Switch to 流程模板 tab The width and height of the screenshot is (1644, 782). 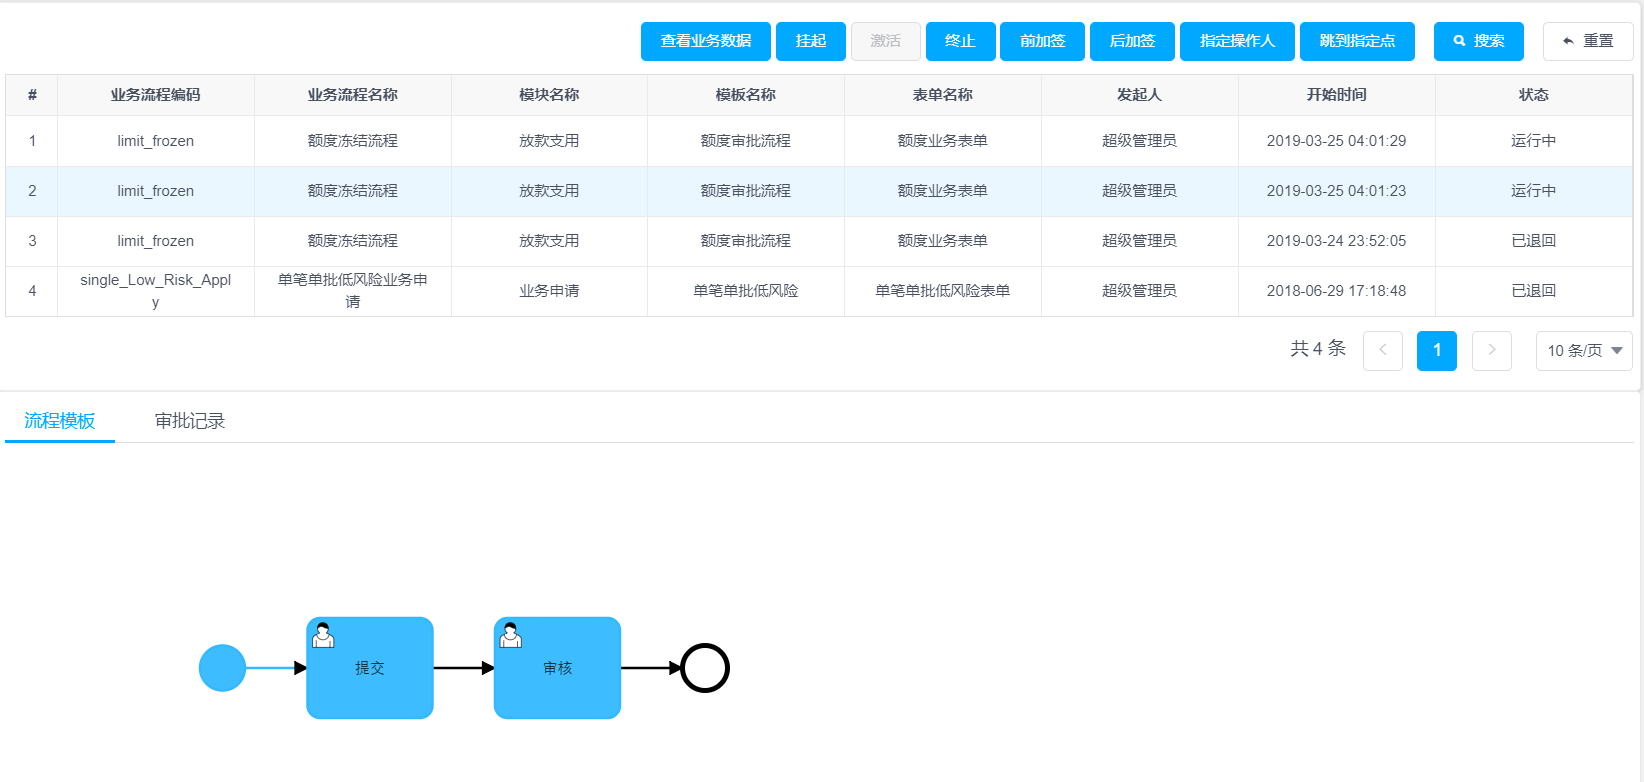tap(60, 421)
